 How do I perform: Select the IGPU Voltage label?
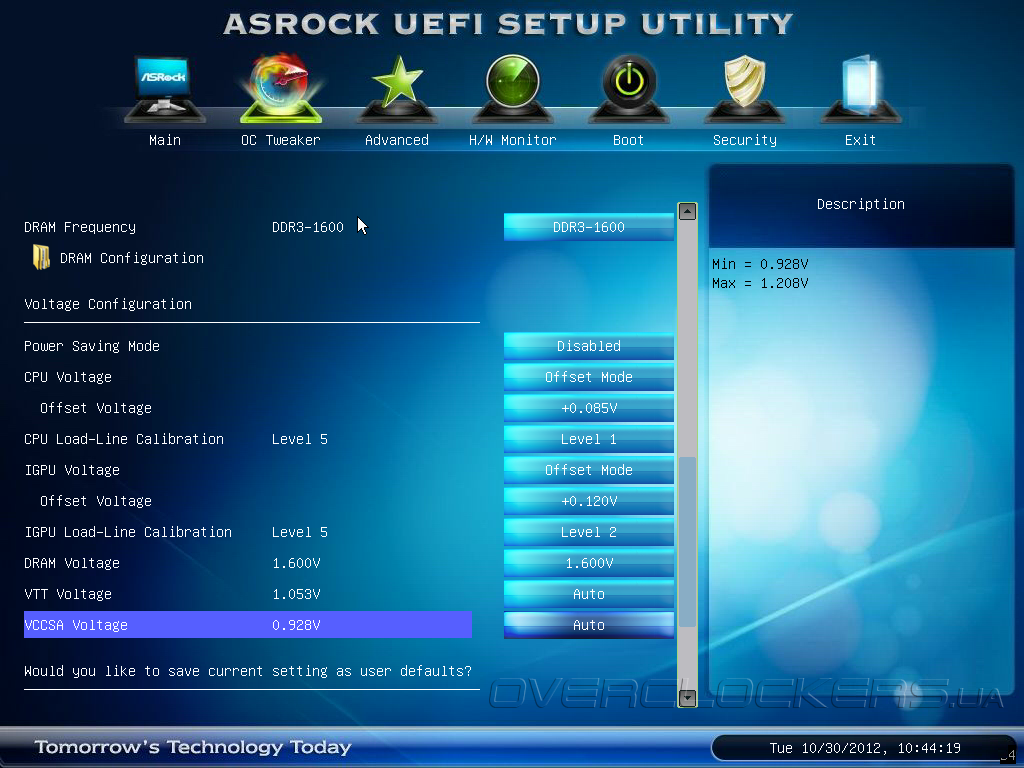click(x=72, y=470)
